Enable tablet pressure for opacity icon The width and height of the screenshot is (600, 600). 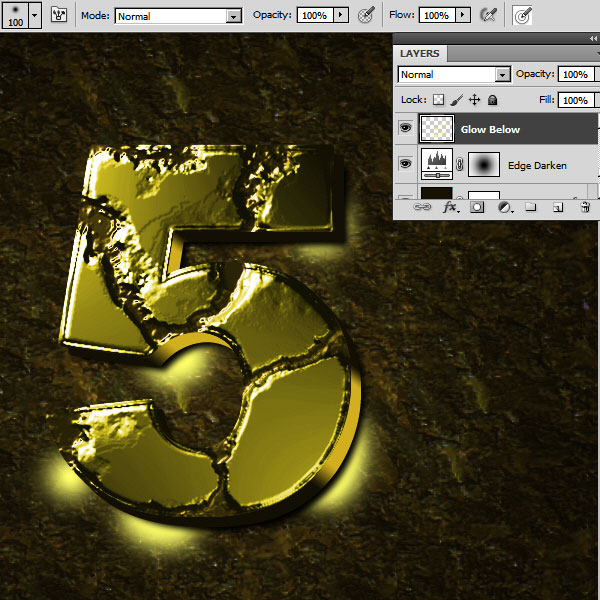pos(366,16)
